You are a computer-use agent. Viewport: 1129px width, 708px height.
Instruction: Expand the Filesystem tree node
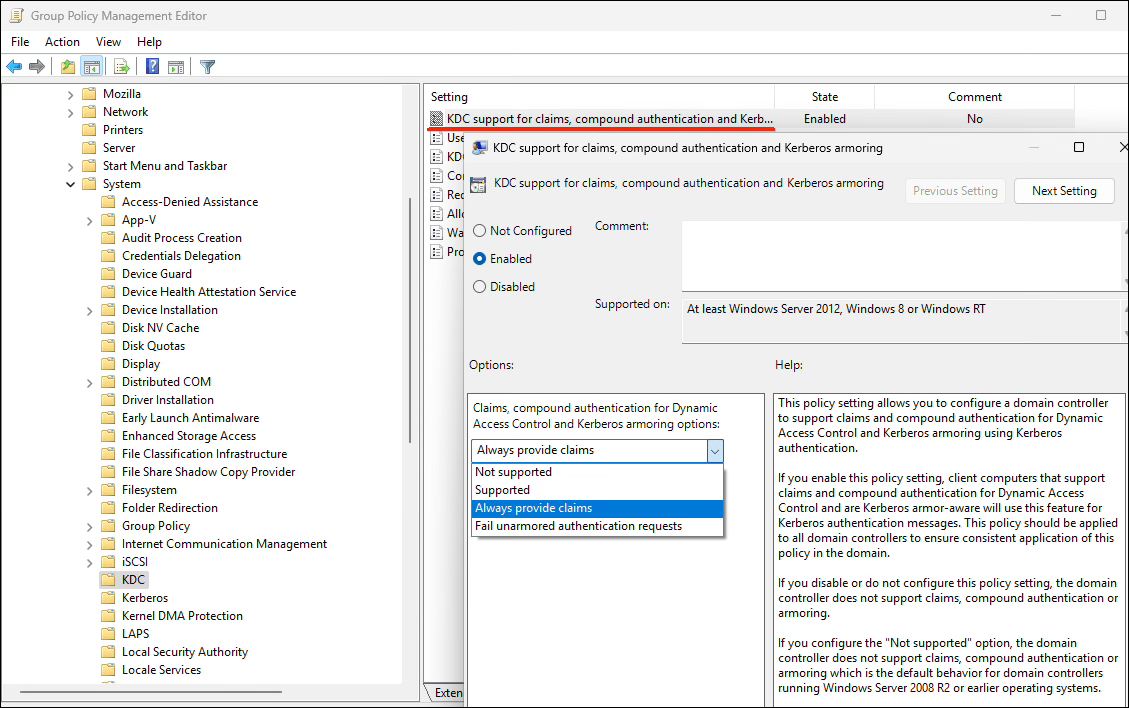89,490
